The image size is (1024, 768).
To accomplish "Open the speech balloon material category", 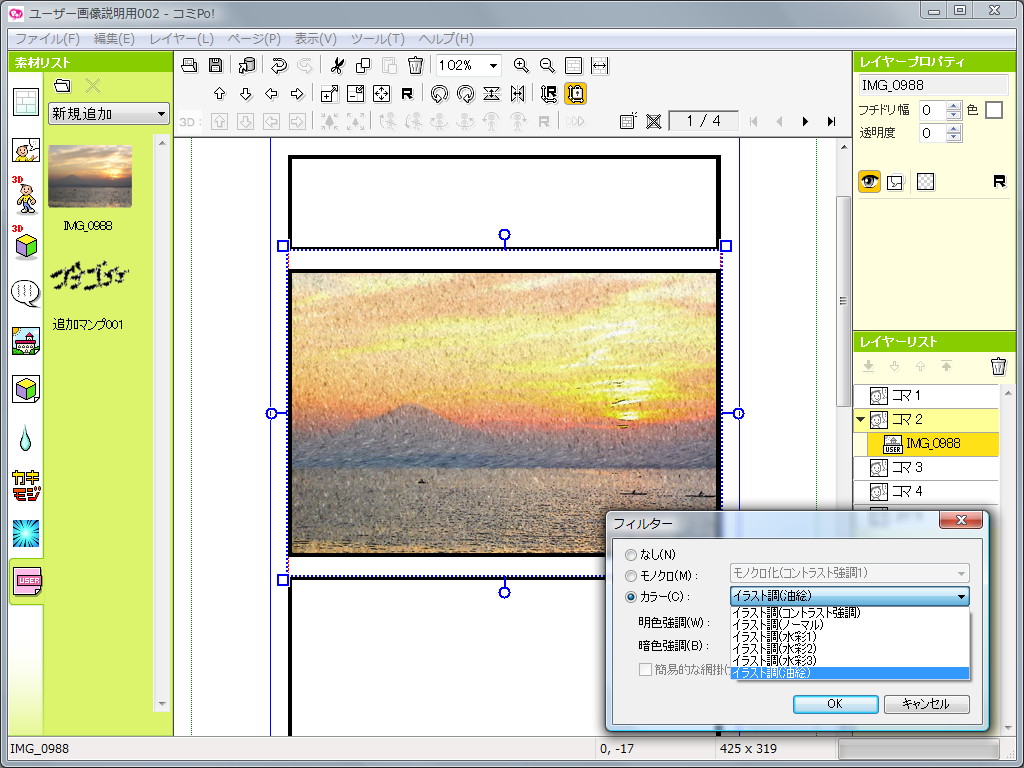I will 26,293.
